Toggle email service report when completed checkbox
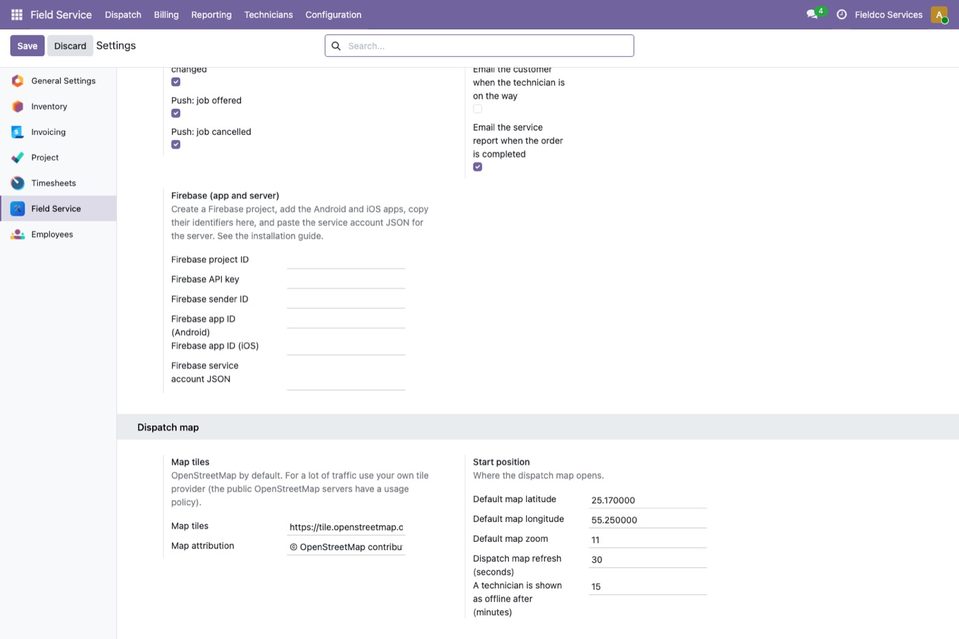Image resolution: width=959 pixels, height=639 pixels. pyautogui.click(x=478, y=167)
